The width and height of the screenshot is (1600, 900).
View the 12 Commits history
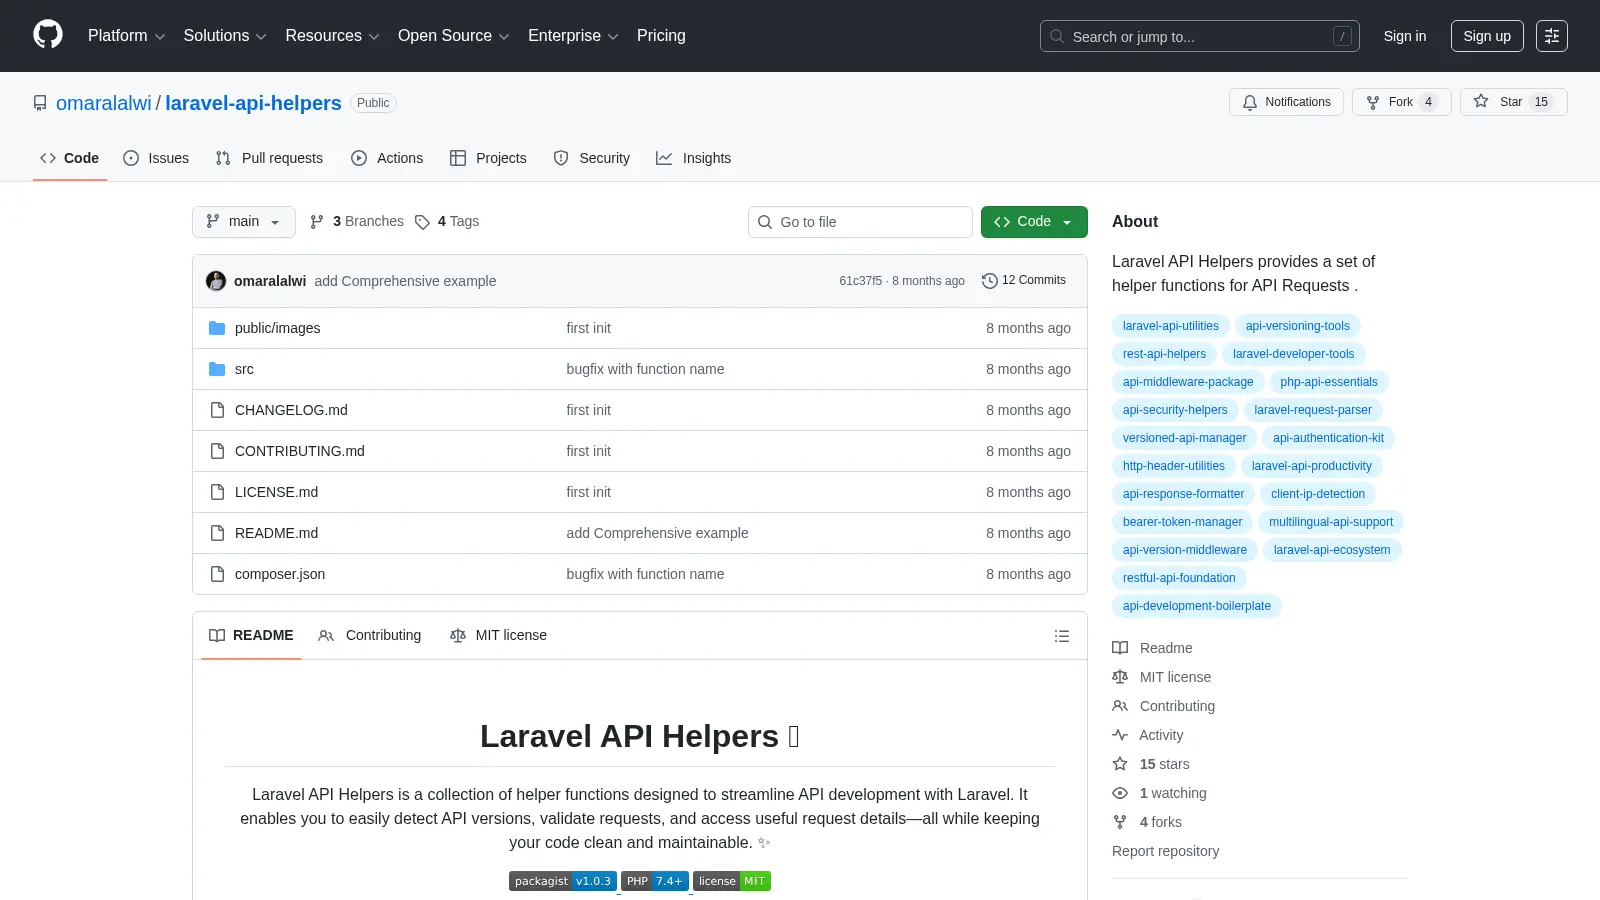coord(1024,280)
